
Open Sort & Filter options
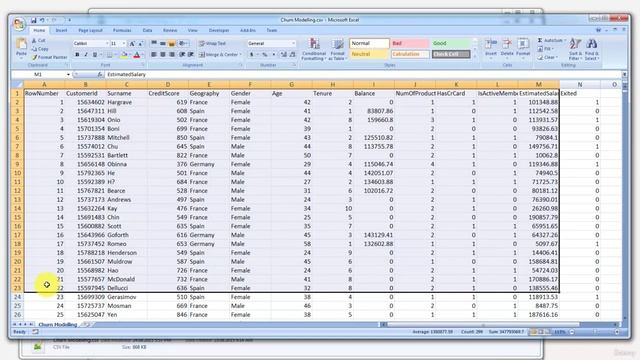575,49
